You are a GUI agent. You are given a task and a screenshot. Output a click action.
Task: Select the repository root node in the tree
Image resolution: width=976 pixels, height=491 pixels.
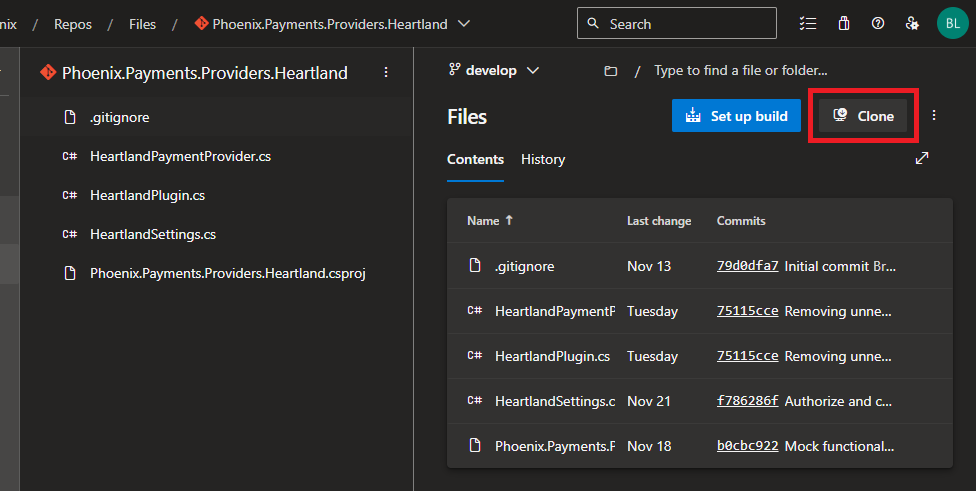point(205,73)
